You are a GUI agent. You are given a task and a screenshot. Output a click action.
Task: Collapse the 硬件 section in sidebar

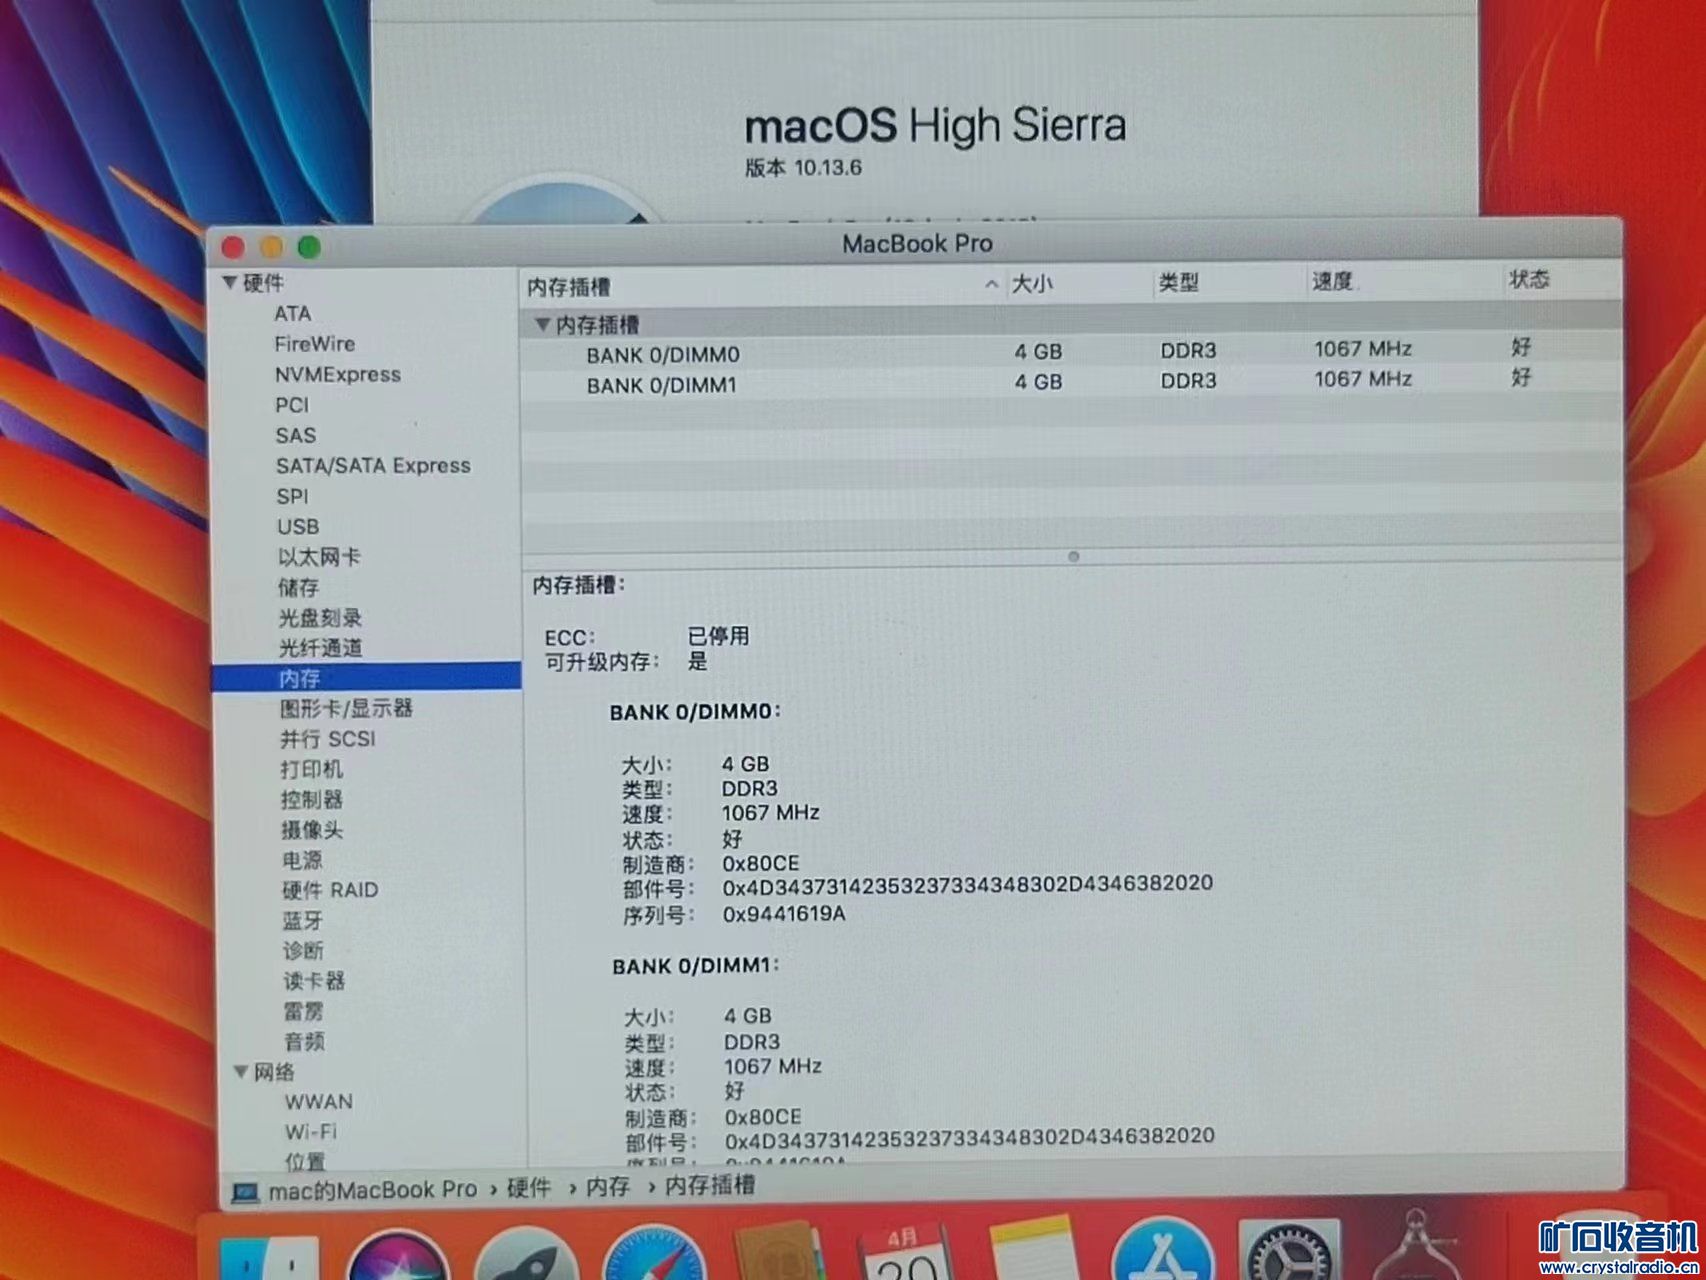coord(230,283)
